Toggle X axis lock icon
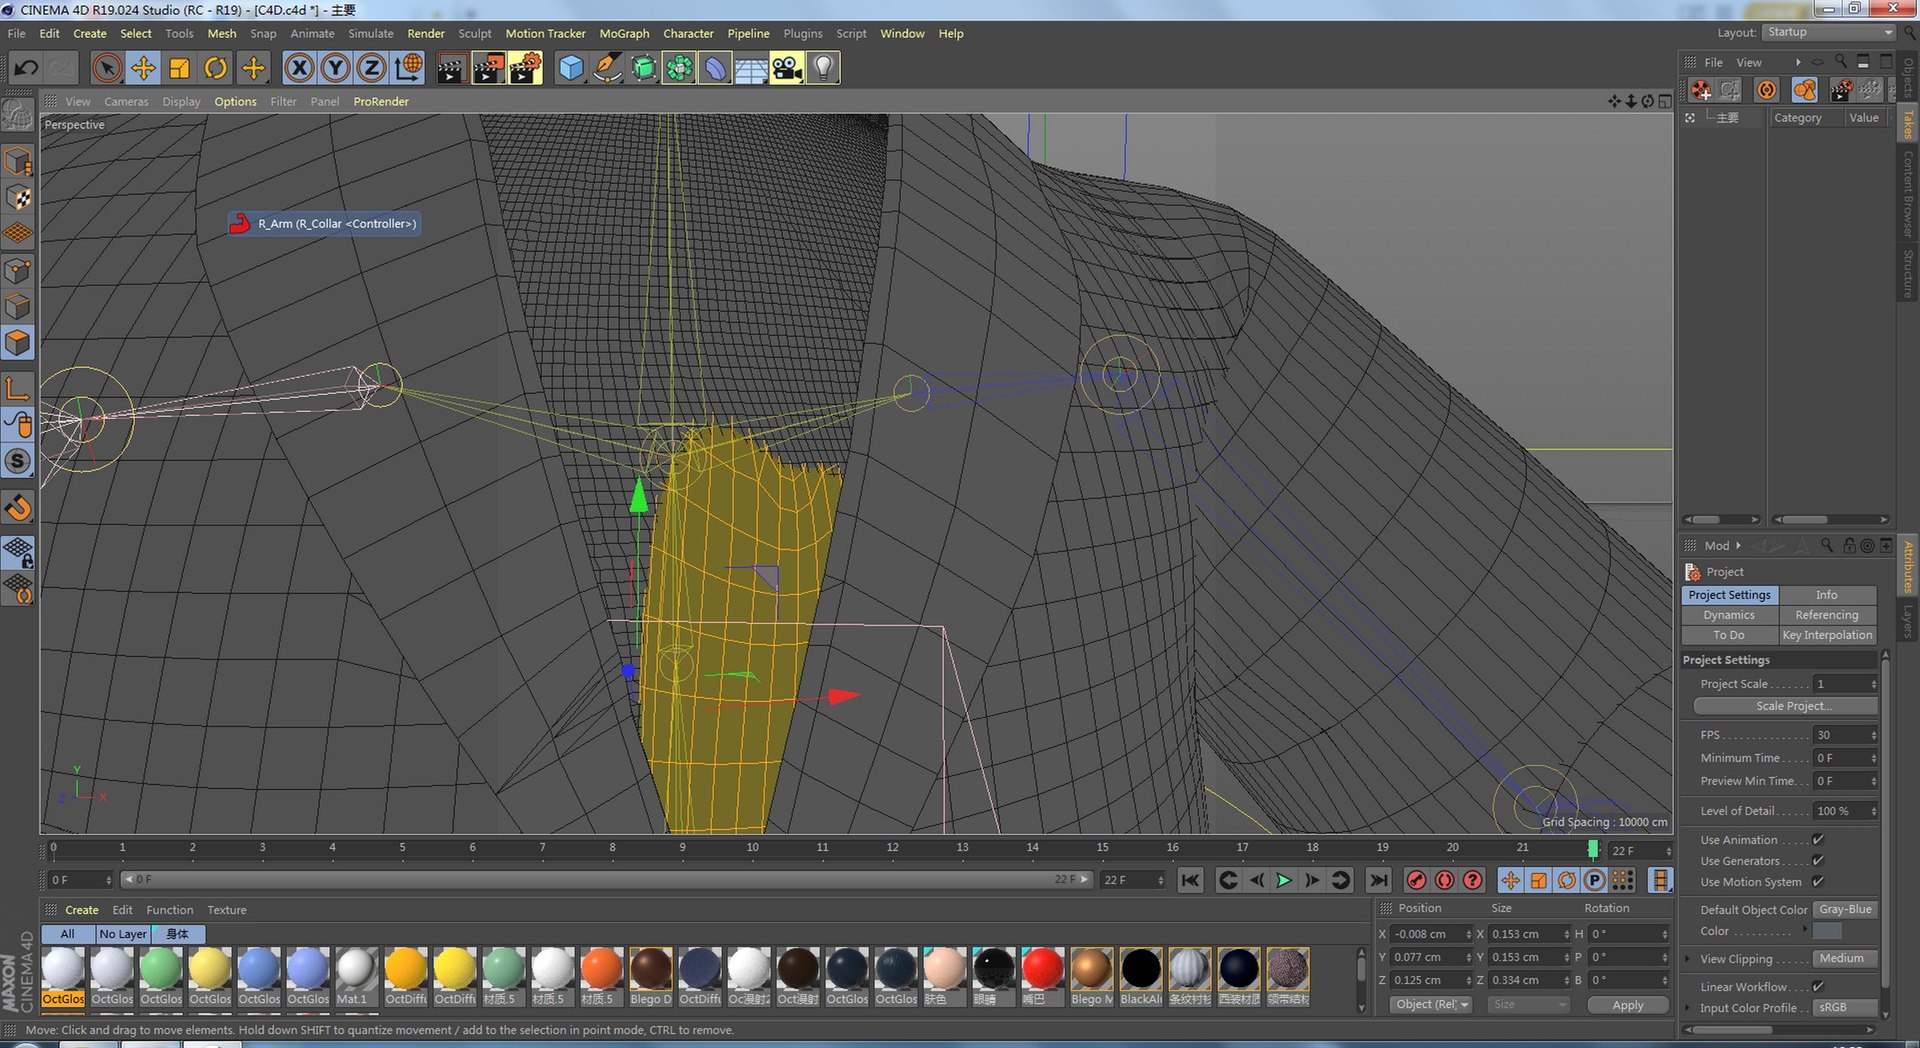The width and height of the screenshot is (1920, 1048). coord(299,68)
